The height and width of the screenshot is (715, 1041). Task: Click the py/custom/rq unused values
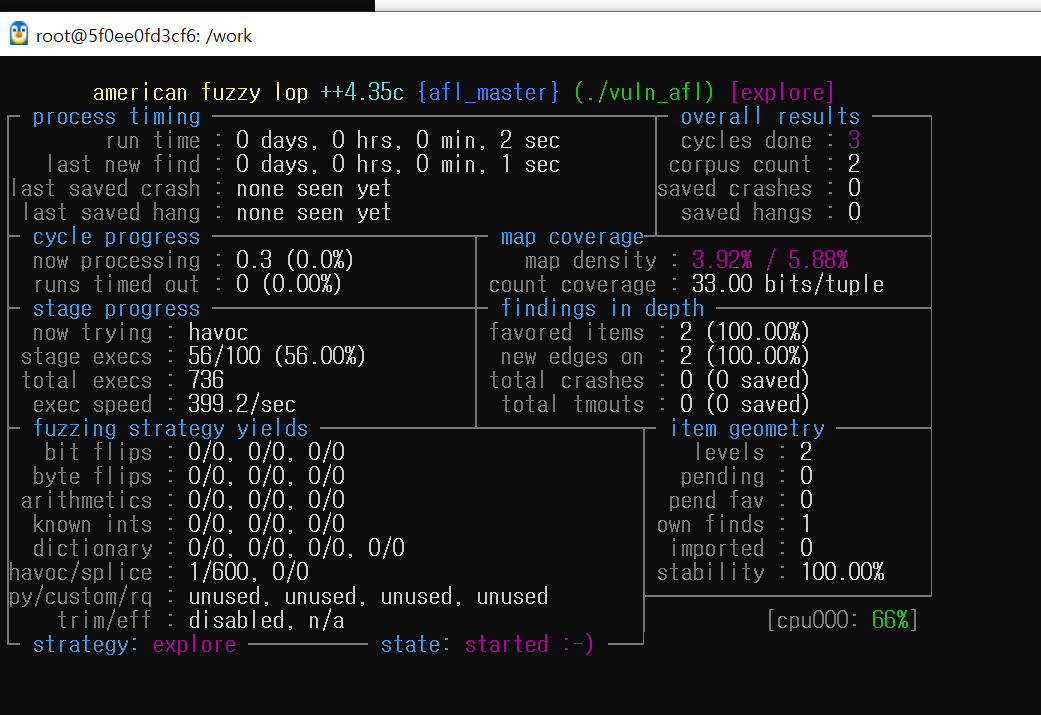tap(368, 596)
